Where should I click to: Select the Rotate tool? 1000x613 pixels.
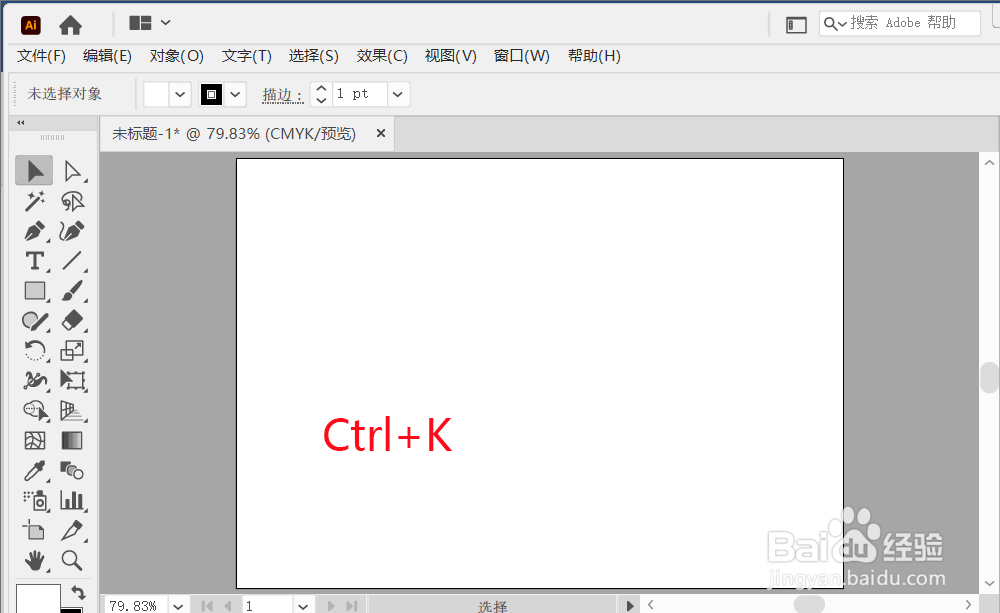(x=34, y=351)
